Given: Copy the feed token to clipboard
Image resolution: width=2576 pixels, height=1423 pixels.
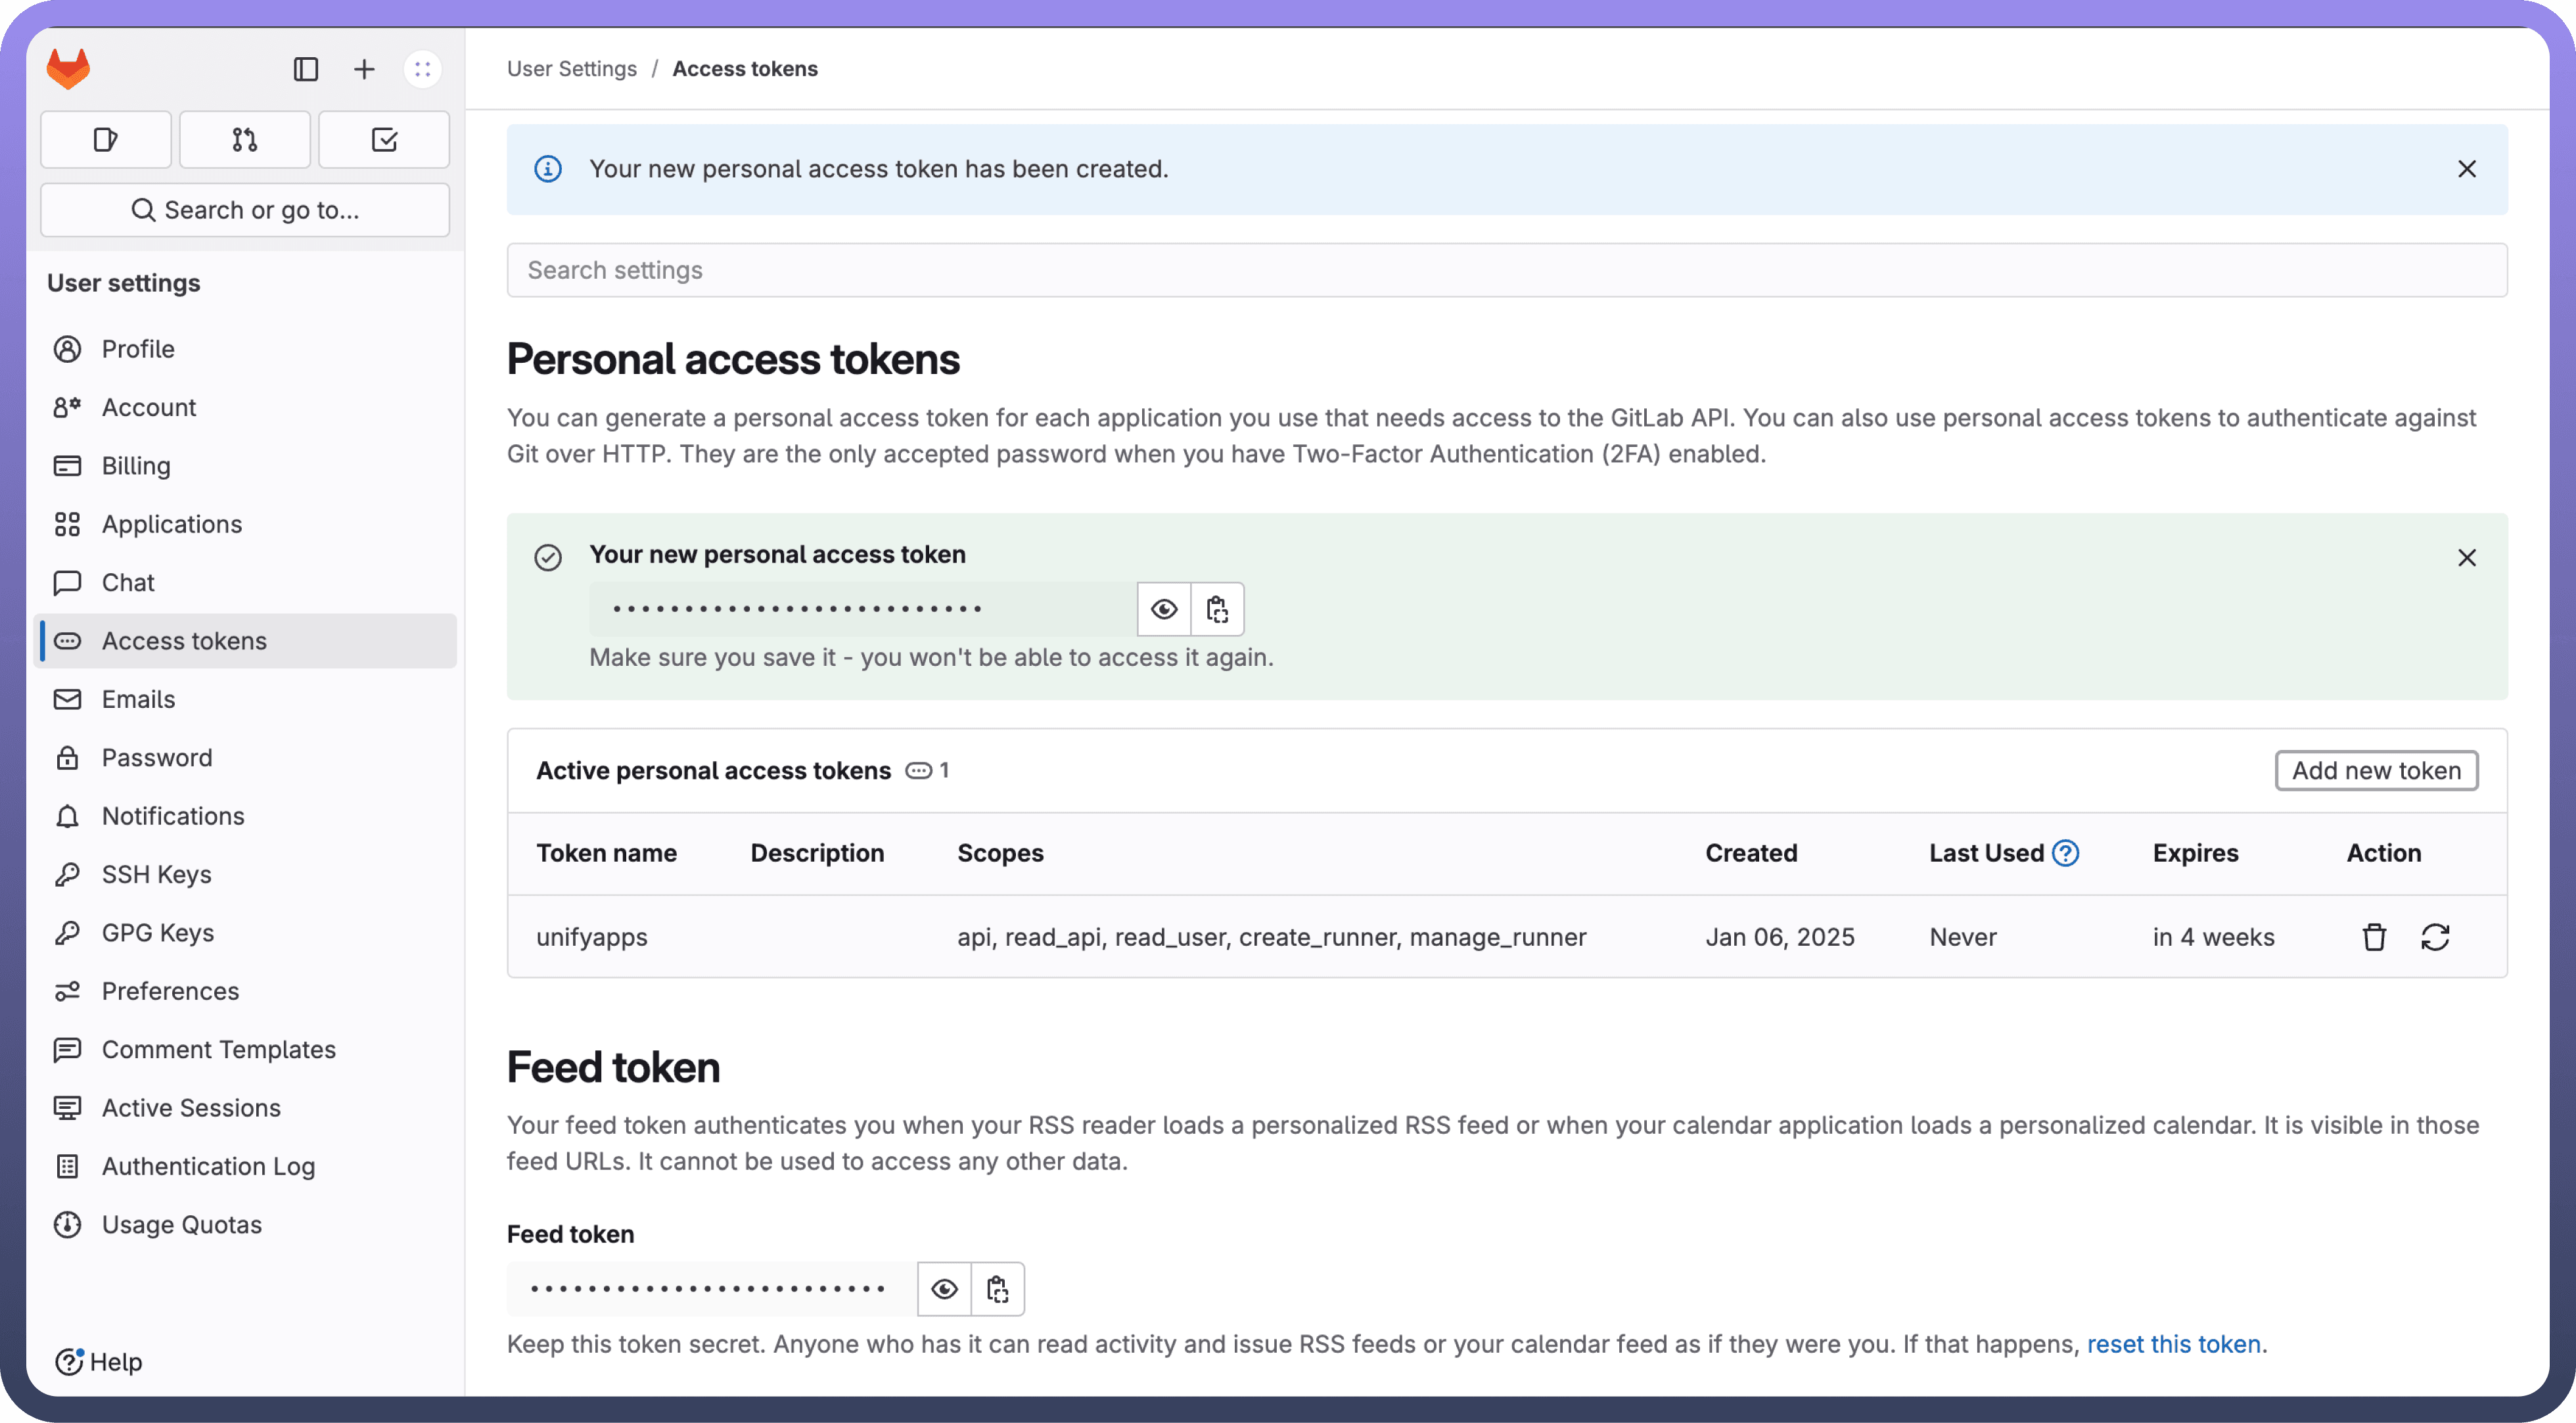Looking at the screenshot, I should click(997, 1289).
